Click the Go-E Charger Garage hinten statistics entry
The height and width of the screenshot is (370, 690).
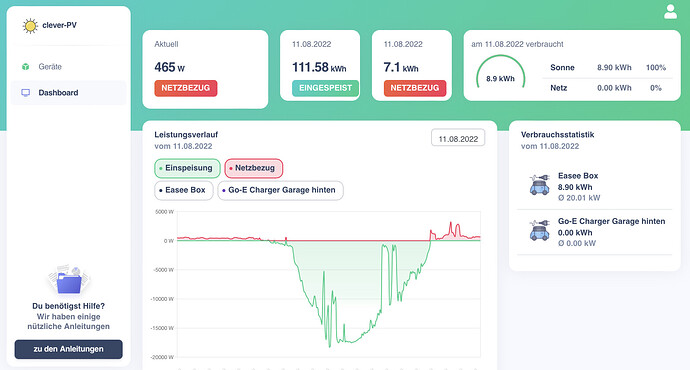(x=595, y=232)
